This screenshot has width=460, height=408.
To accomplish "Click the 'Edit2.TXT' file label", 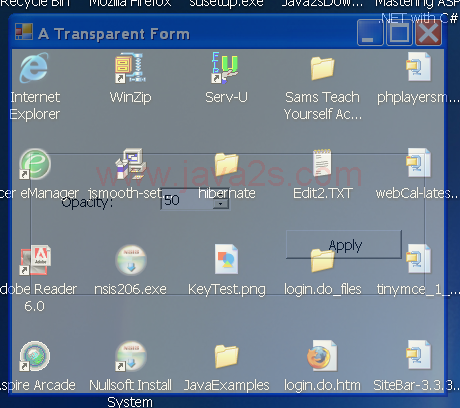I will tap(322, 193).
